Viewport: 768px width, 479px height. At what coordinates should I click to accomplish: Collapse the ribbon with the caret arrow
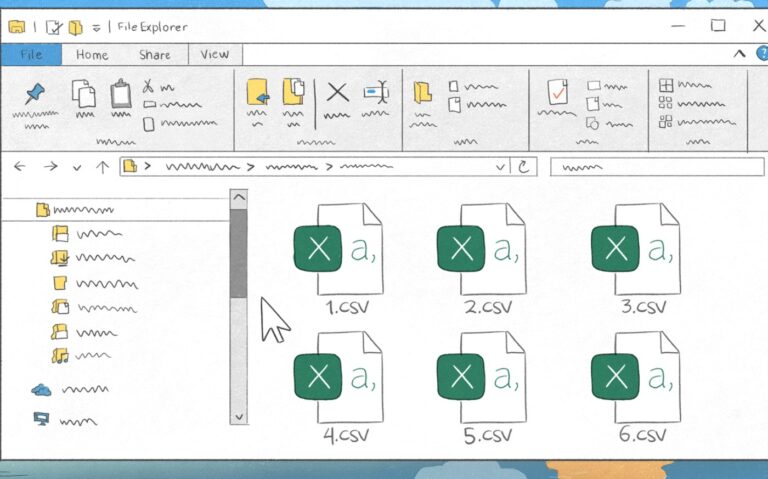click(740, 54)
